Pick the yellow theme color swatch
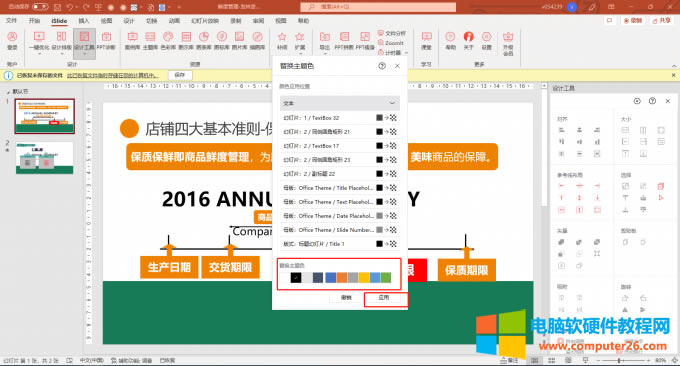The image size is (680, 366). coord(364,278)
